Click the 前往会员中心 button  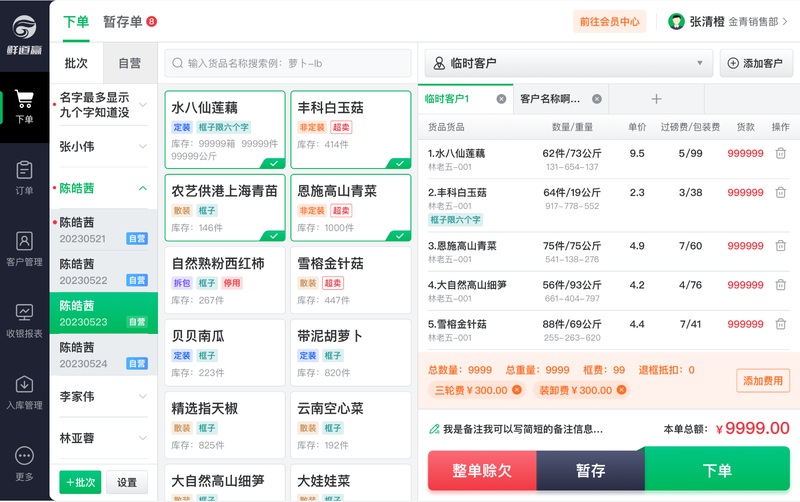click(x=610, y=22)
